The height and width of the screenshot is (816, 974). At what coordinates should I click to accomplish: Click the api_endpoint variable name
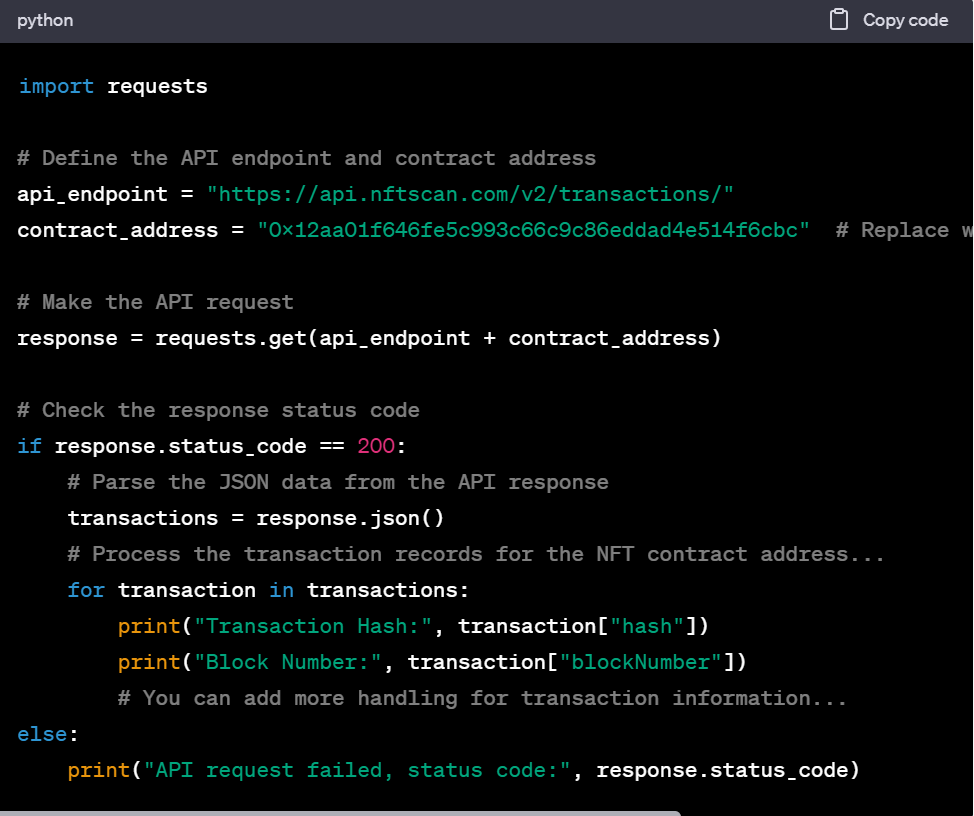92,194
